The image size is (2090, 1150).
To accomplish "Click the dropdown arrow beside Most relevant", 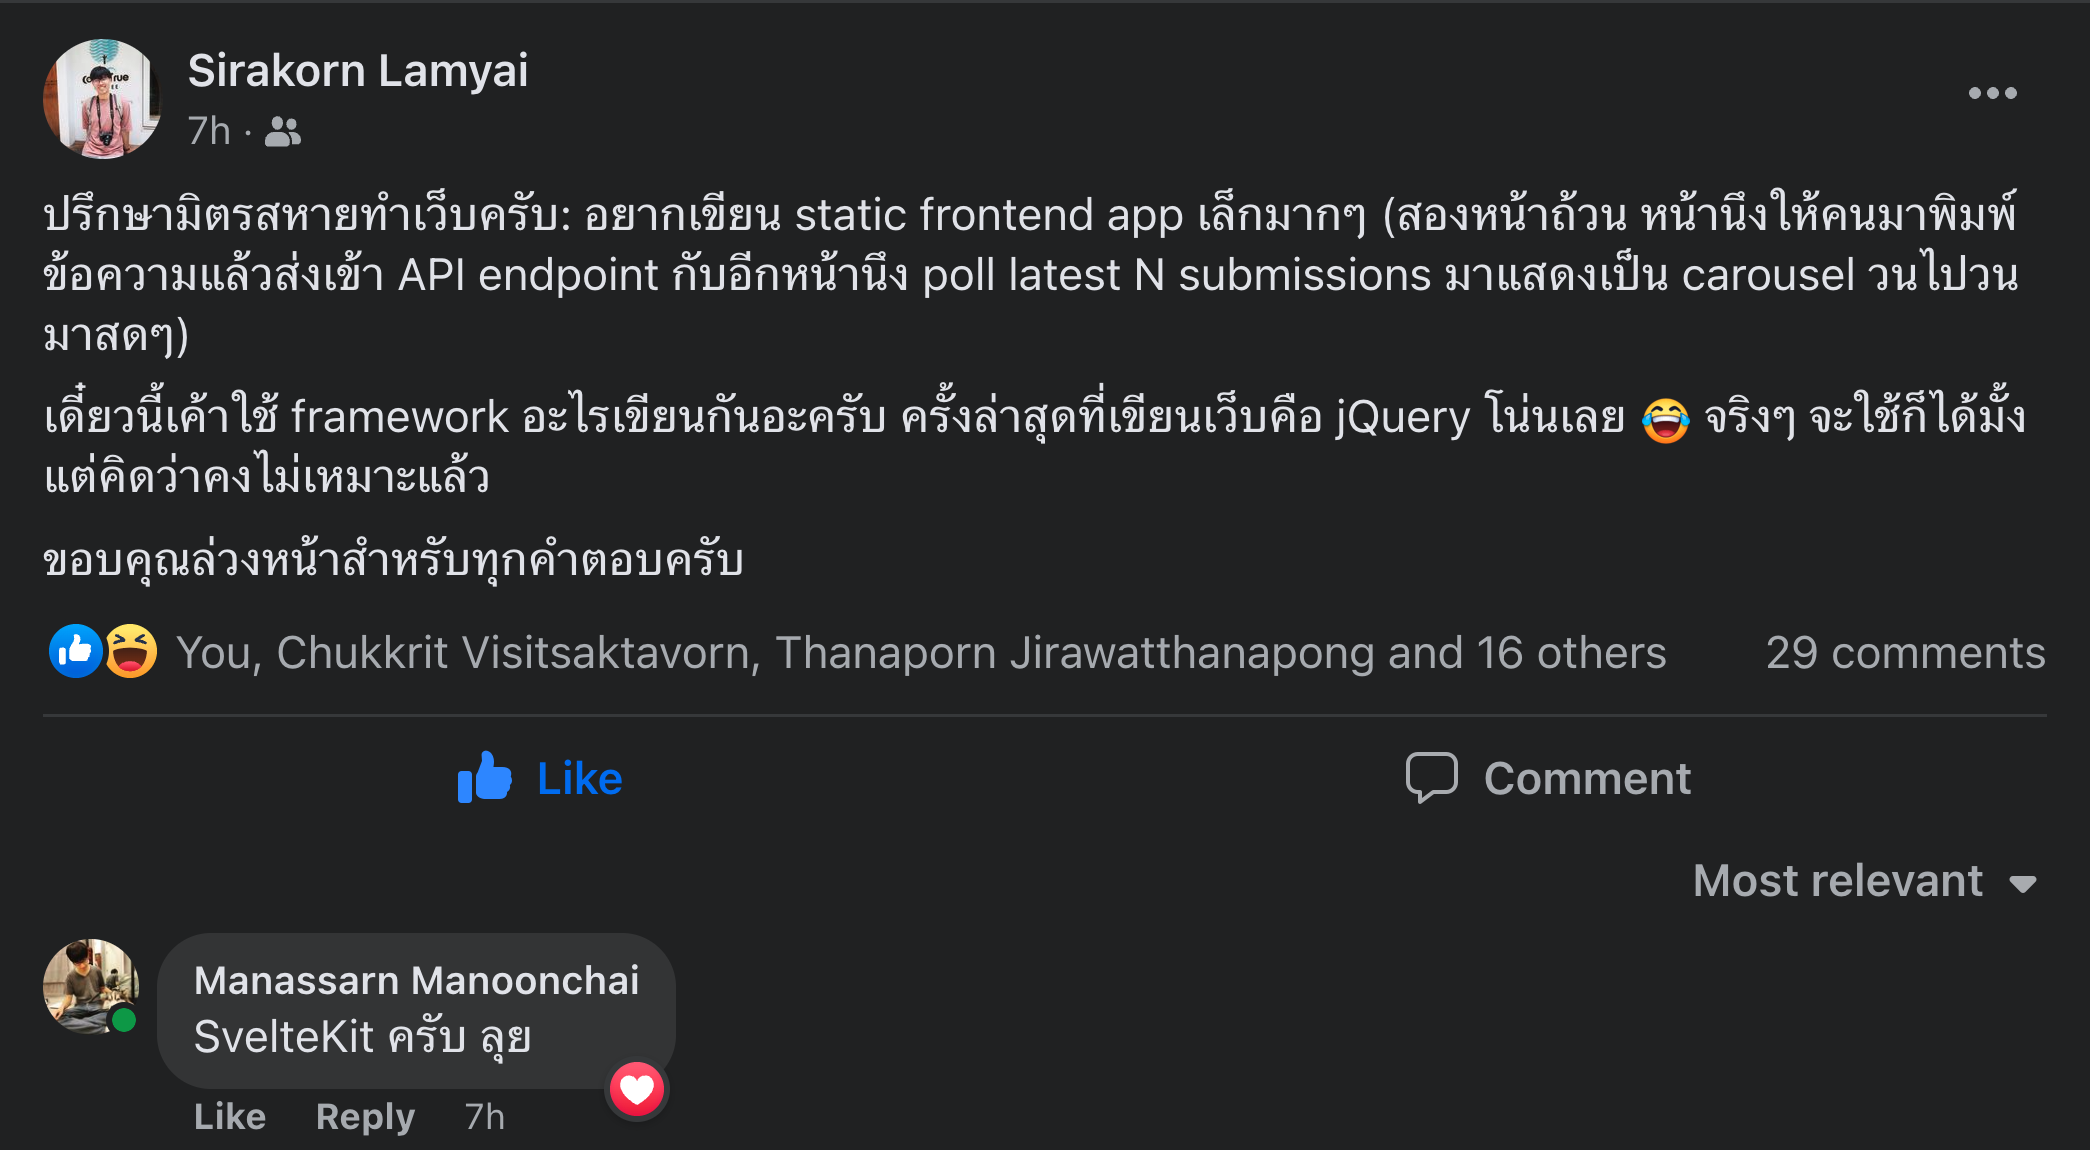I will (x=2023, y=884).
